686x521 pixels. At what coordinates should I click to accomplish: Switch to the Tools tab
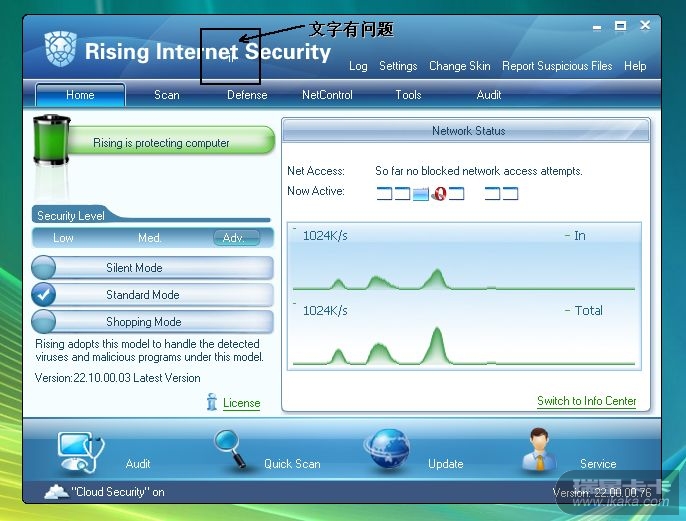[x=408, y=95]
